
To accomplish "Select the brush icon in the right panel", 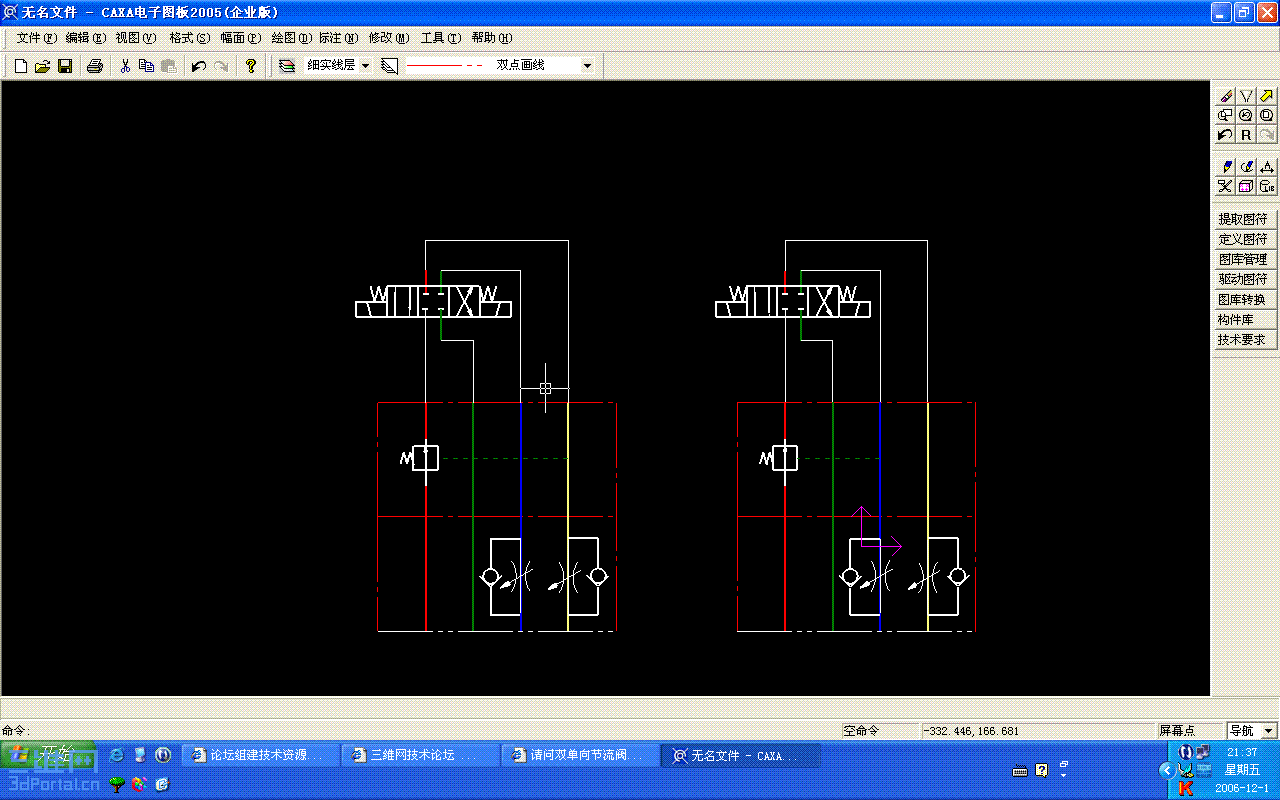I will point(1226,96).
